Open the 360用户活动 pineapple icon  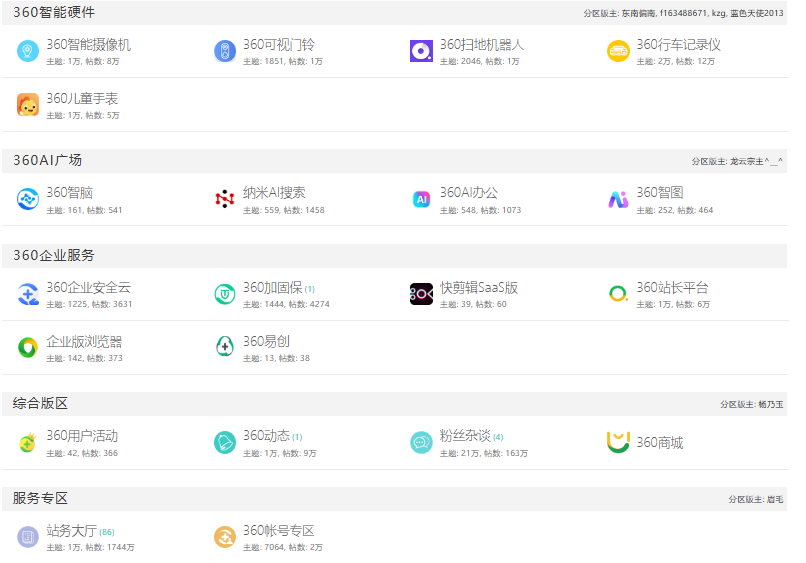pyautogui.click(x=28, y=443)
